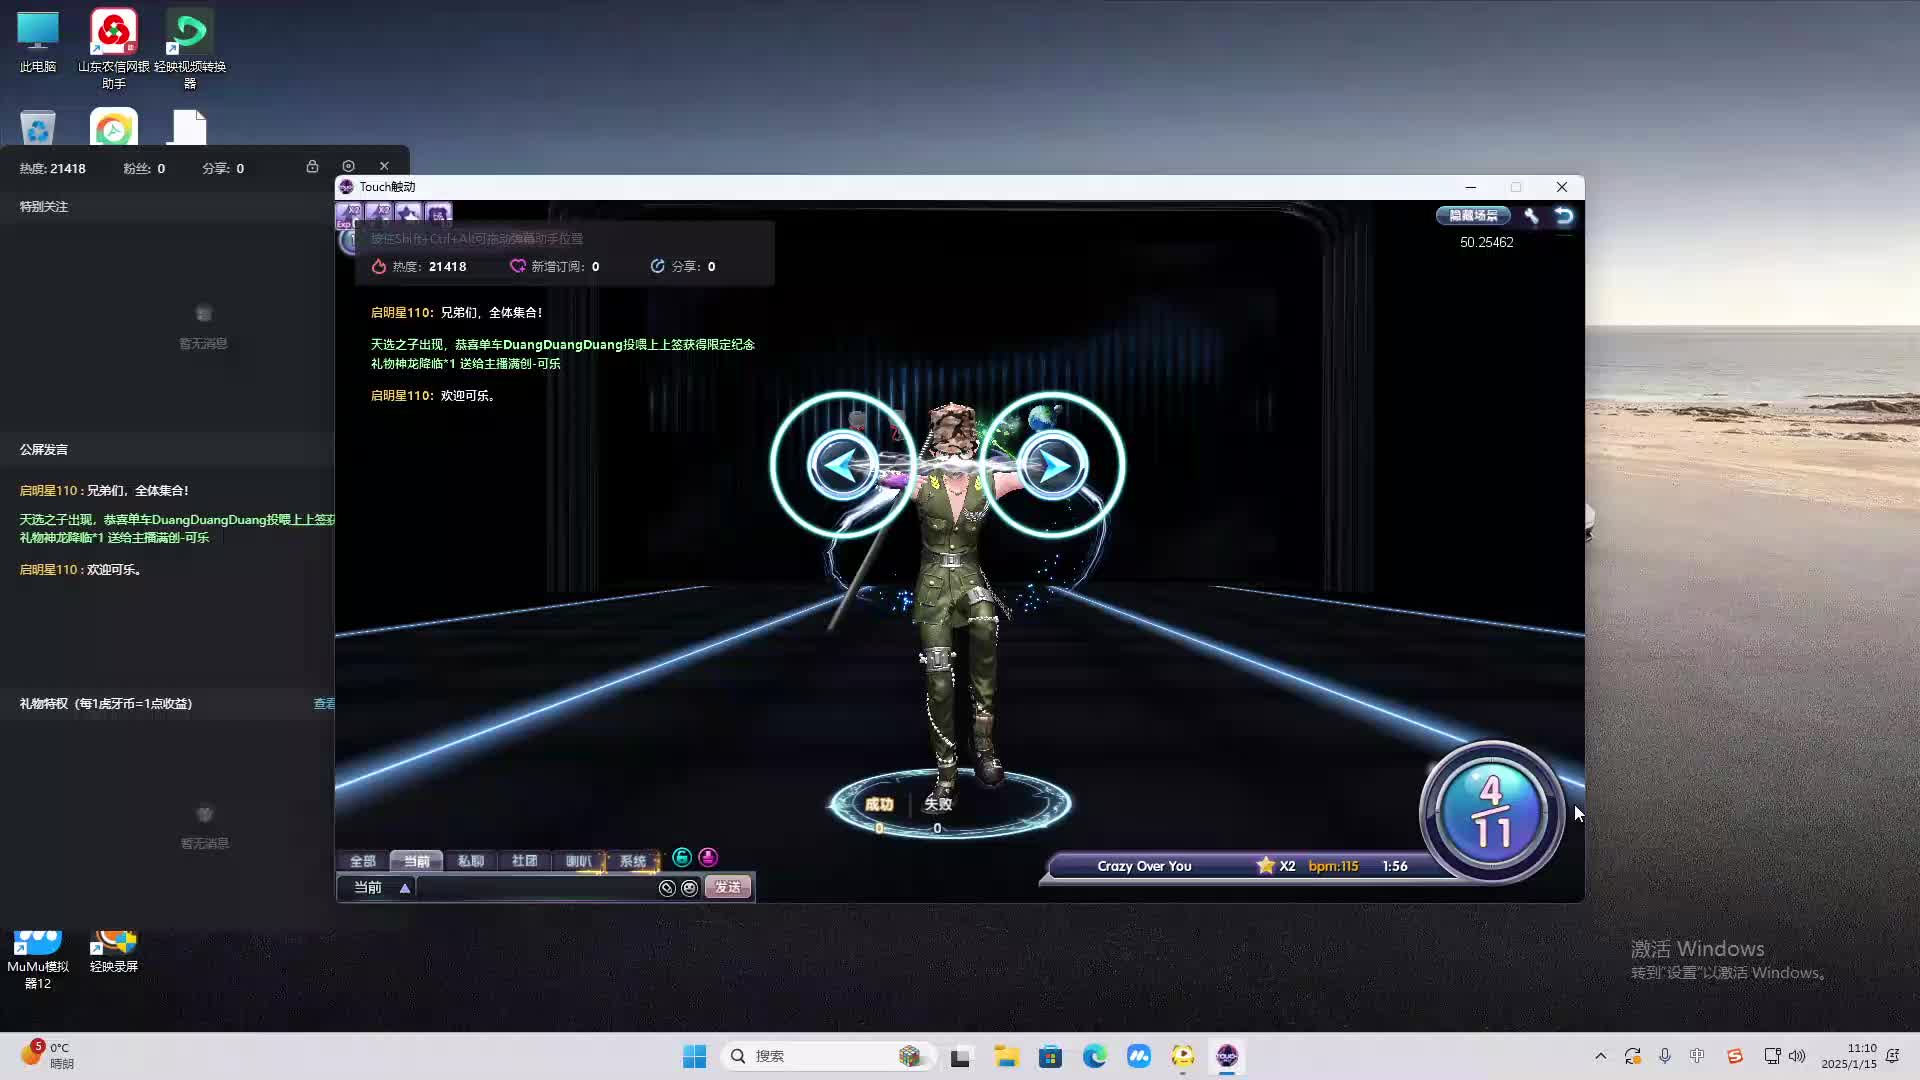Image resolution: width=1920 pixels, height=1080 pixels.
Task: Click the chat message input field
Action: (535, 888)
